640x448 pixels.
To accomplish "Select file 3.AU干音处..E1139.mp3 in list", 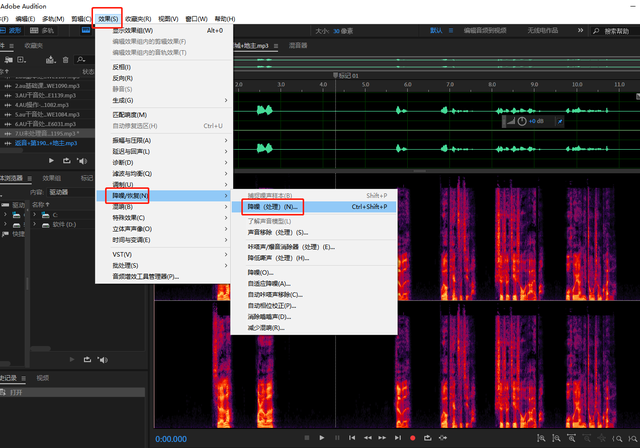I will pyautogui.click(x=45, y=95).
